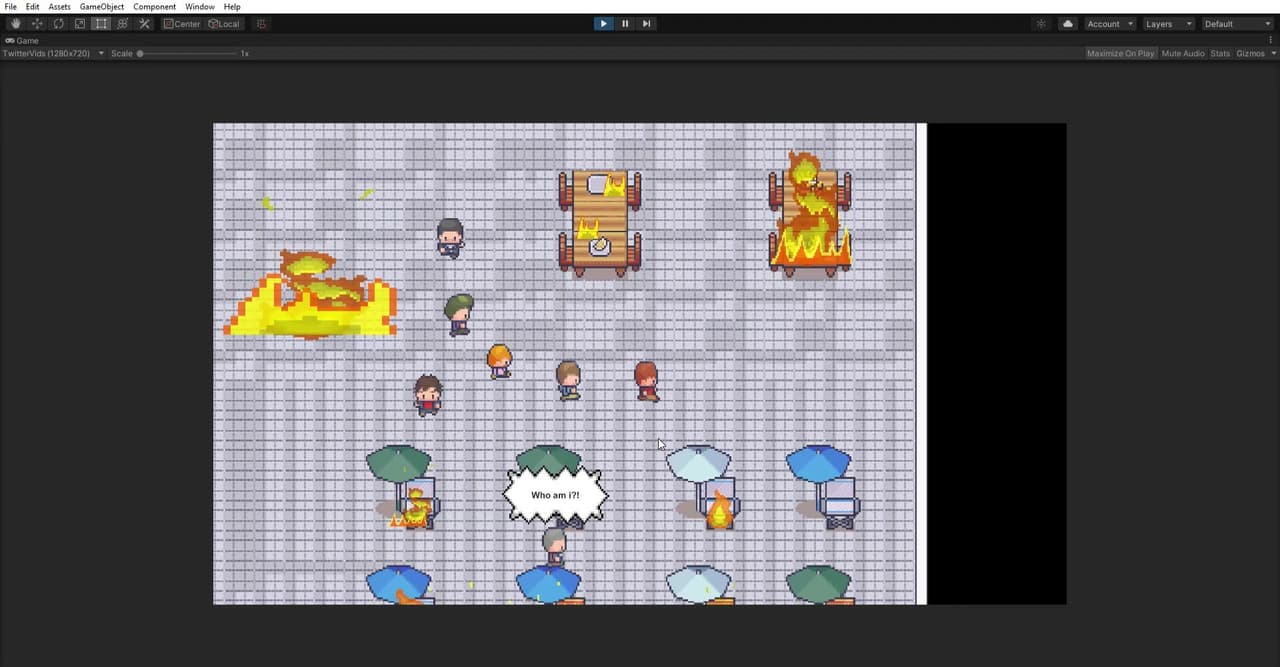
Task: Click the Step frame button
Action: tap(646, 23)
